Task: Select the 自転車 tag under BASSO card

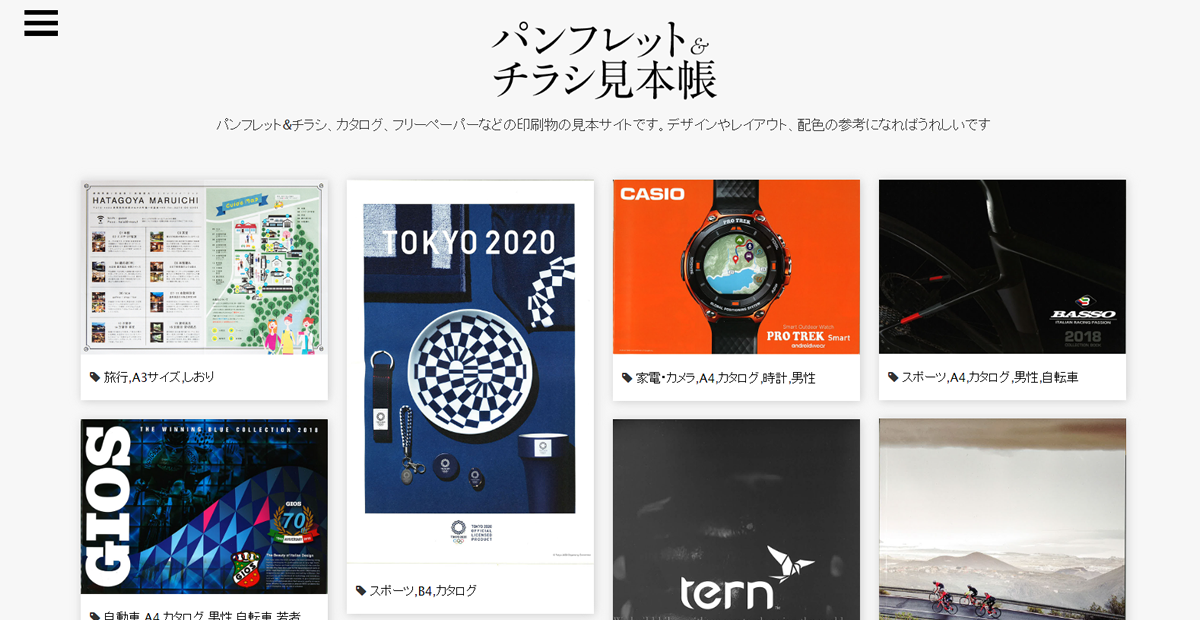Action: coord(1060,377)
